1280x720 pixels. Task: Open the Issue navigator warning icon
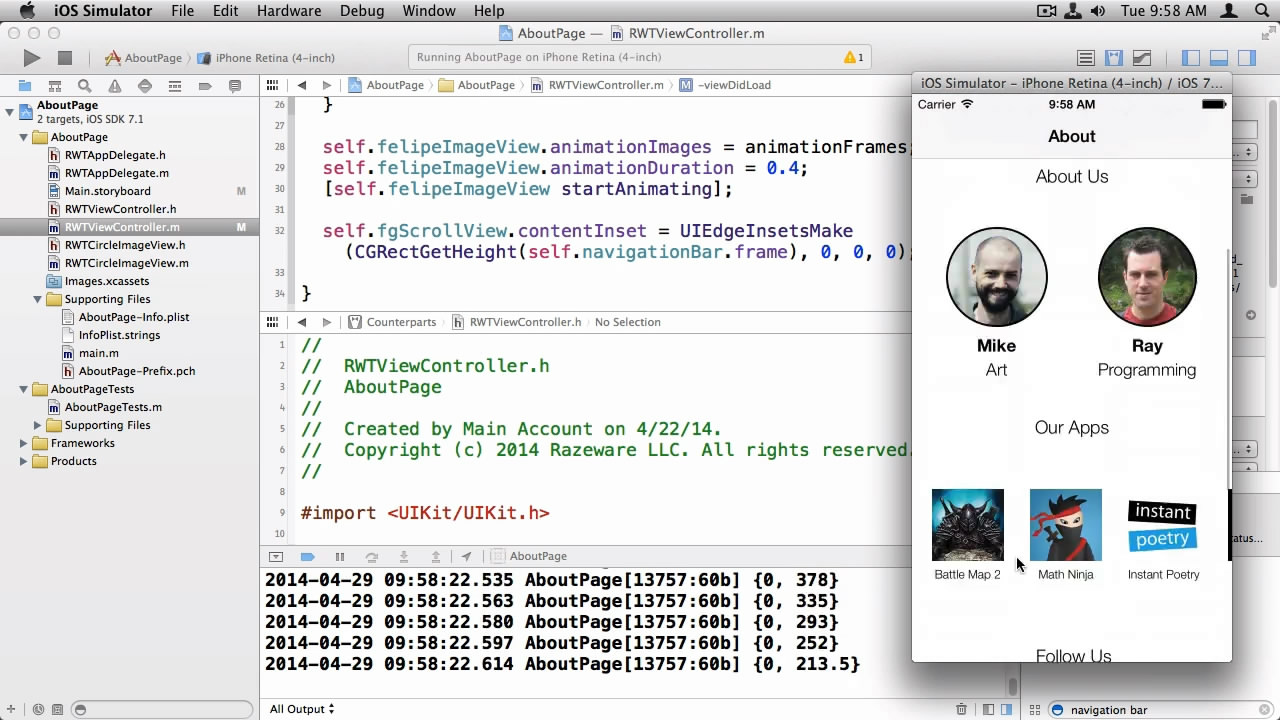115,86
